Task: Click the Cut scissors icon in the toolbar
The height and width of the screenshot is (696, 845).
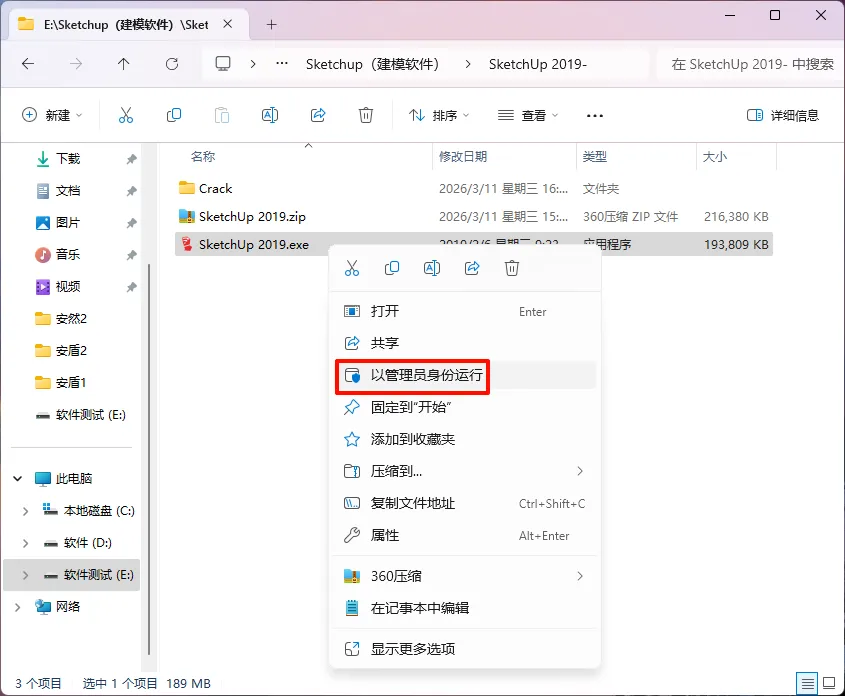Action: 126,115
